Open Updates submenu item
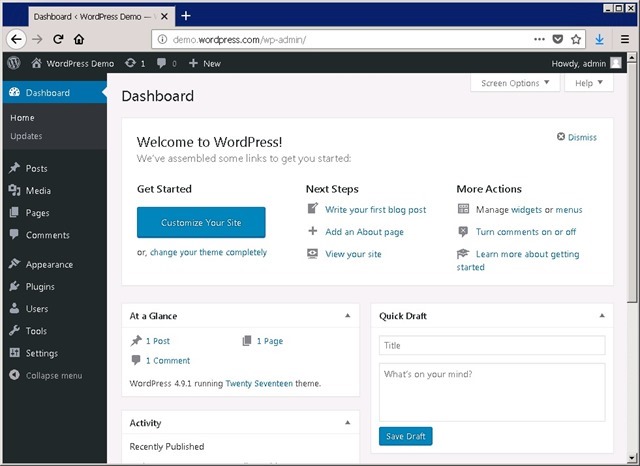Screen dimensions: 640x466 point(26,136)
